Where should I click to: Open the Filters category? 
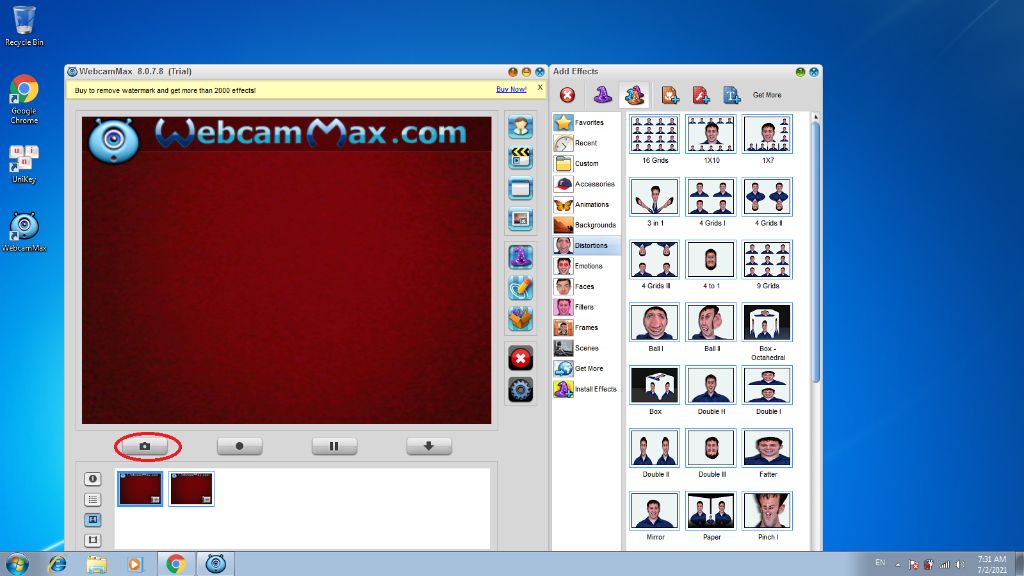point(586,307)
